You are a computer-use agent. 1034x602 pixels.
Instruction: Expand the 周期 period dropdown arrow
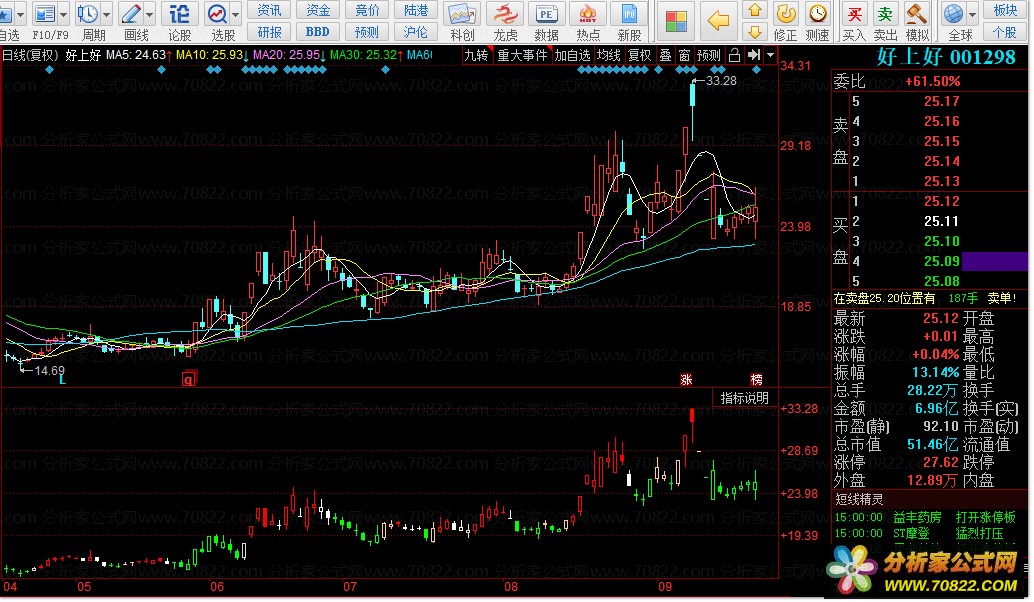point(106,14)
